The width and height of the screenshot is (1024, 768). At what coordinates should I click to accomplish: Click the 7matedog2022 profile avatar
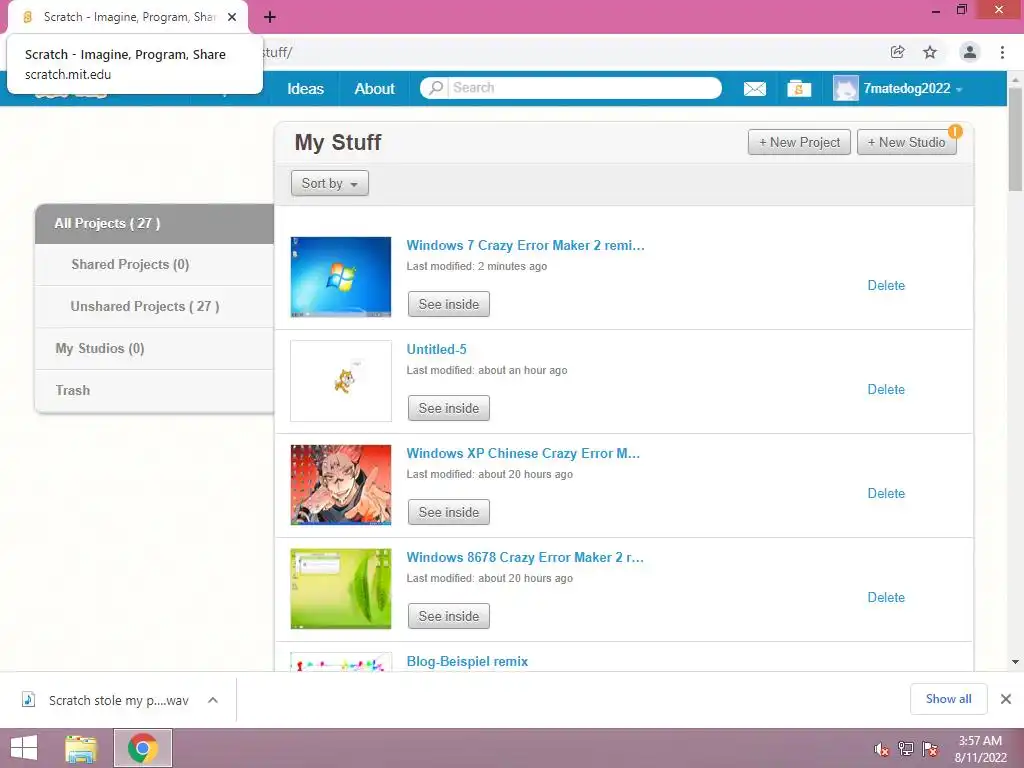(x=845, y=88)
